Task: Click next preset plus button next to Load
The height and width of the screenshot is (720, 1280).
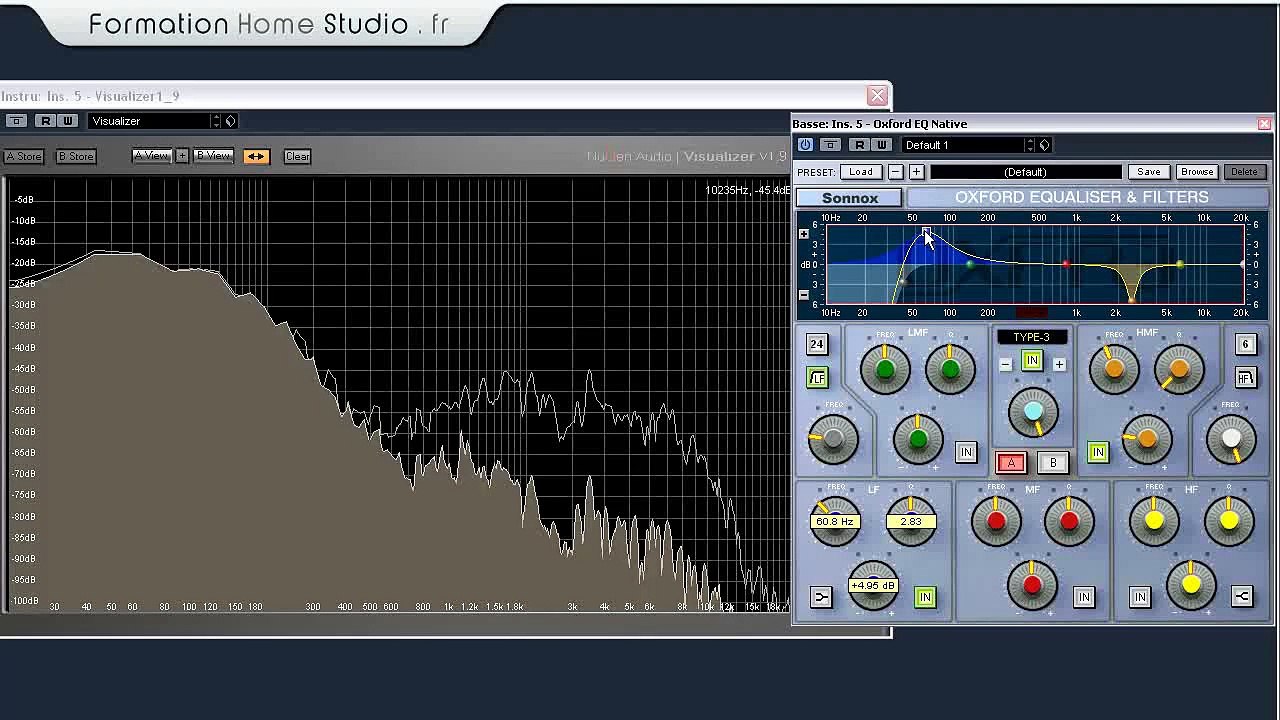Action: [x=916, y=172]
